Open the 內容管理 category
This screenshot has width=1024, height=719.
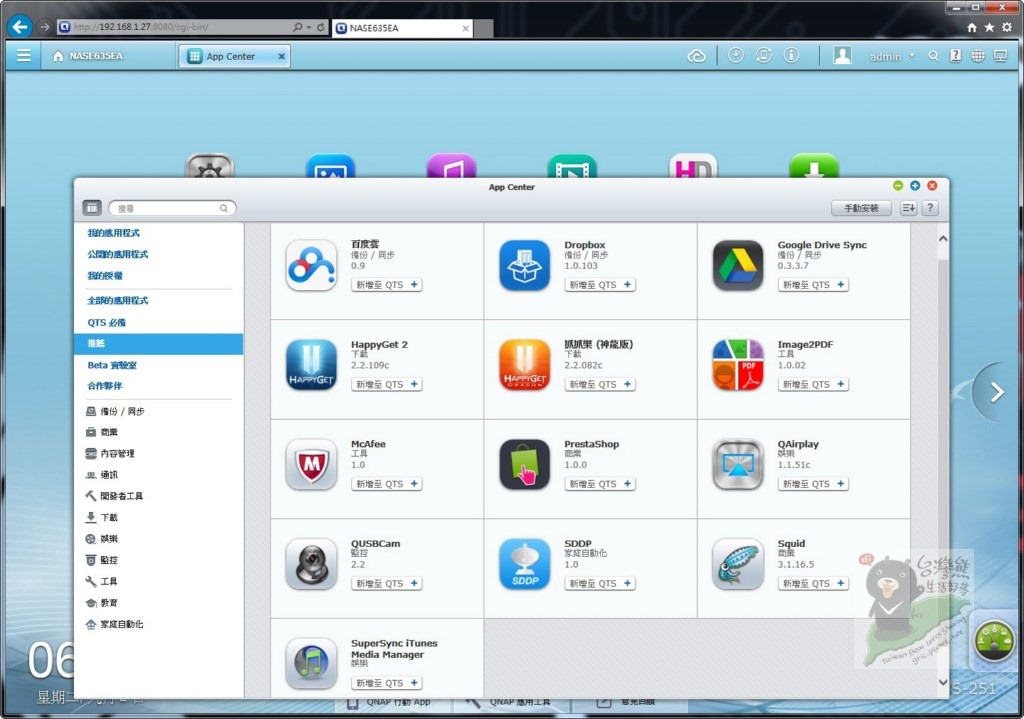(x=110, y=453)
